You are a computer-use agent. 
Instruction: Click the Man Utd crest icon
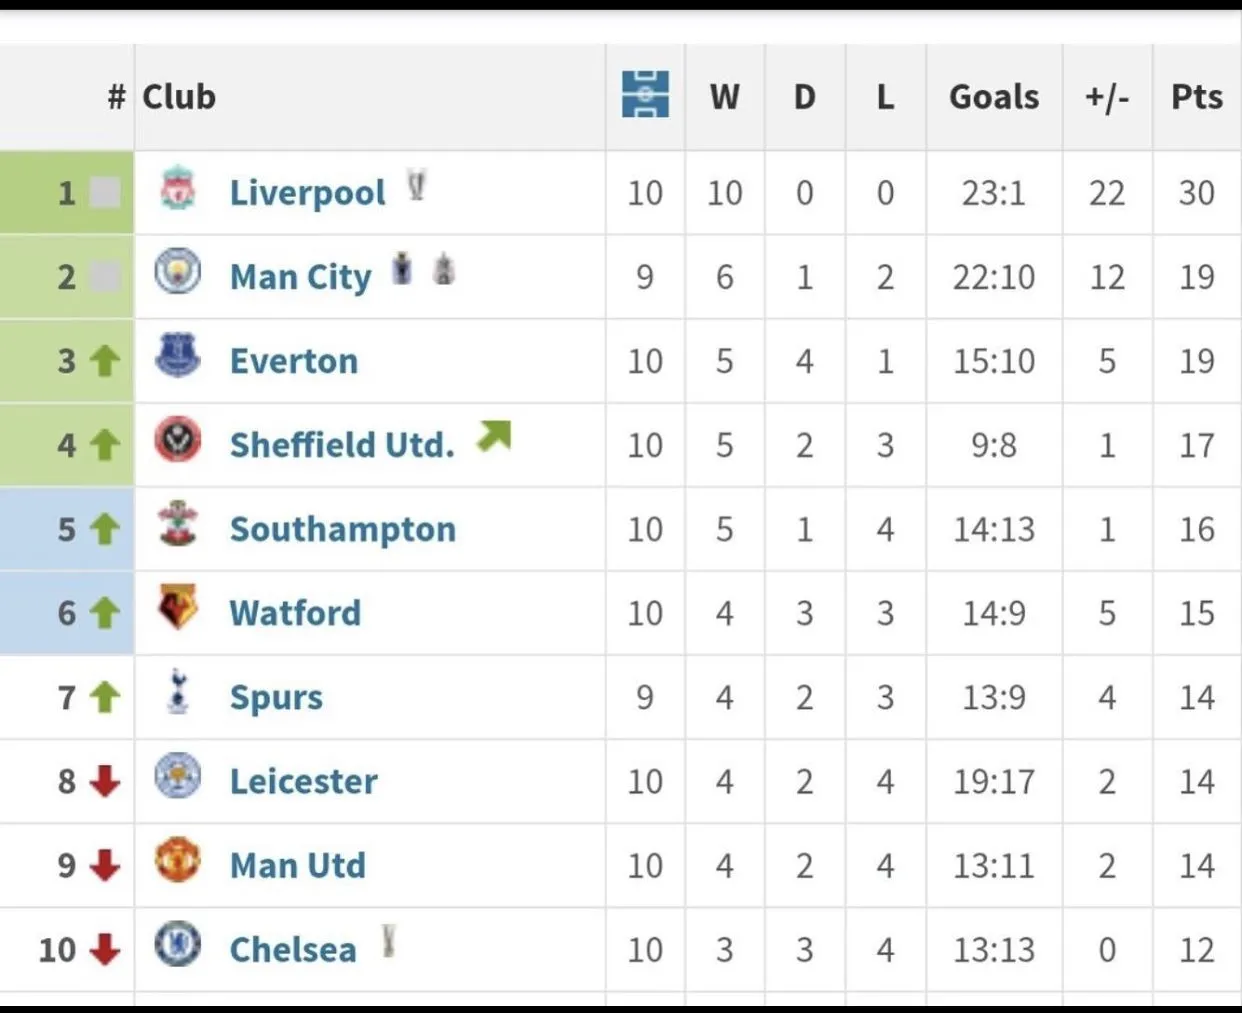click(x=178, y=861)
